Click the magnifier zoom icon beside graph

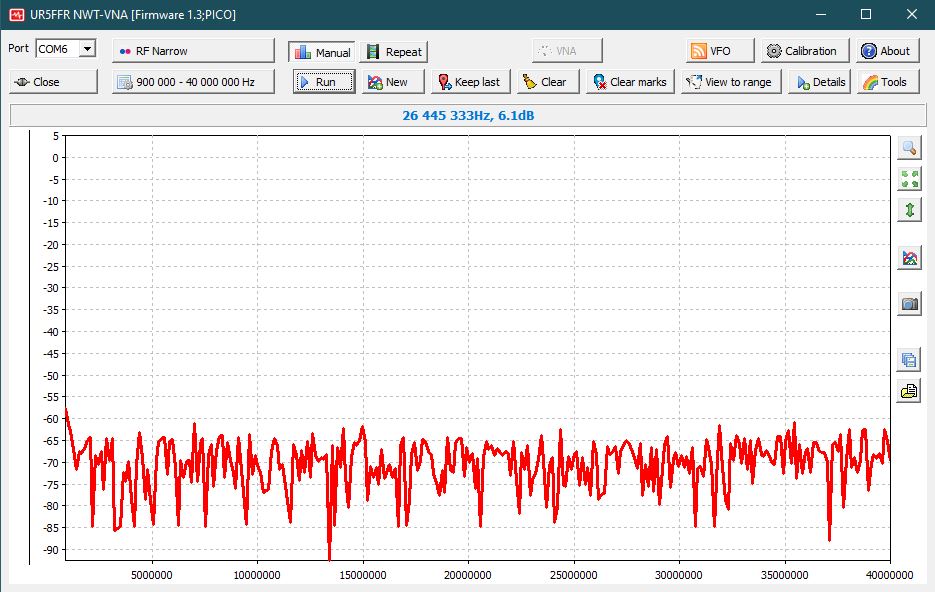point(909,148)
